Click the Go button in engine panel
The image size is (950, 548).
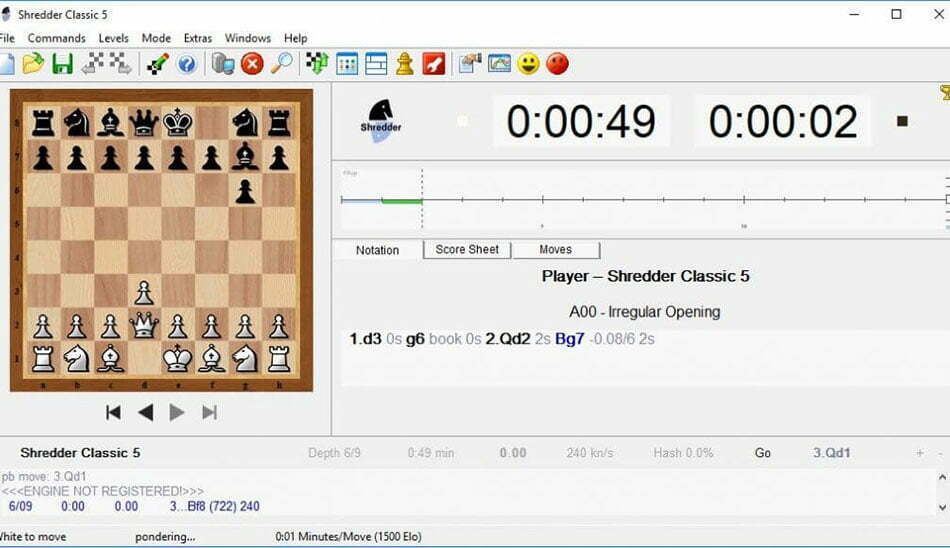[763, 453]
